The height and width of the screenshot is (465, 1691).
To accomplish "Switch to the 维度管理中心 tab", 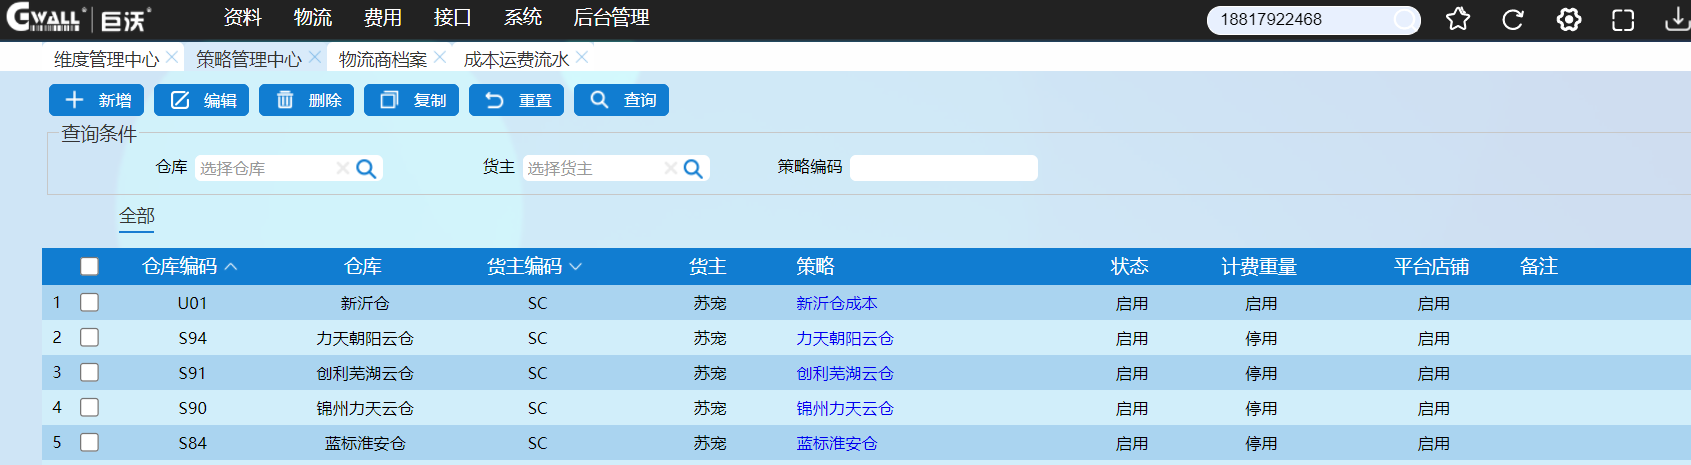I will point(106,59).
